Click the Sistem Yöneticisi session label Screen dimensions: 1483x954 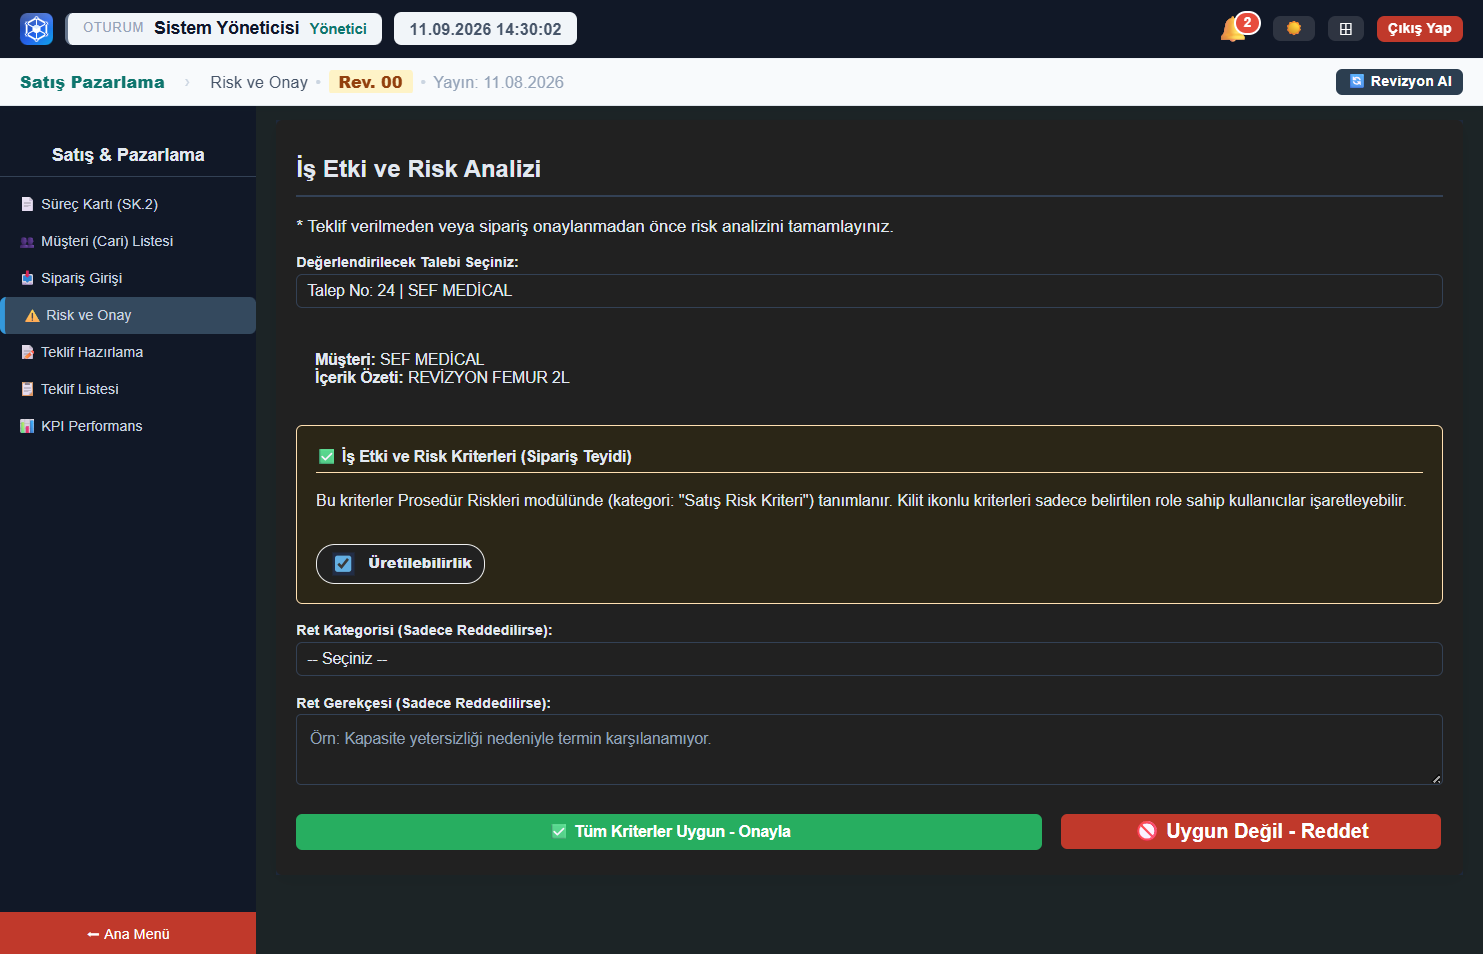coord(226,28)
